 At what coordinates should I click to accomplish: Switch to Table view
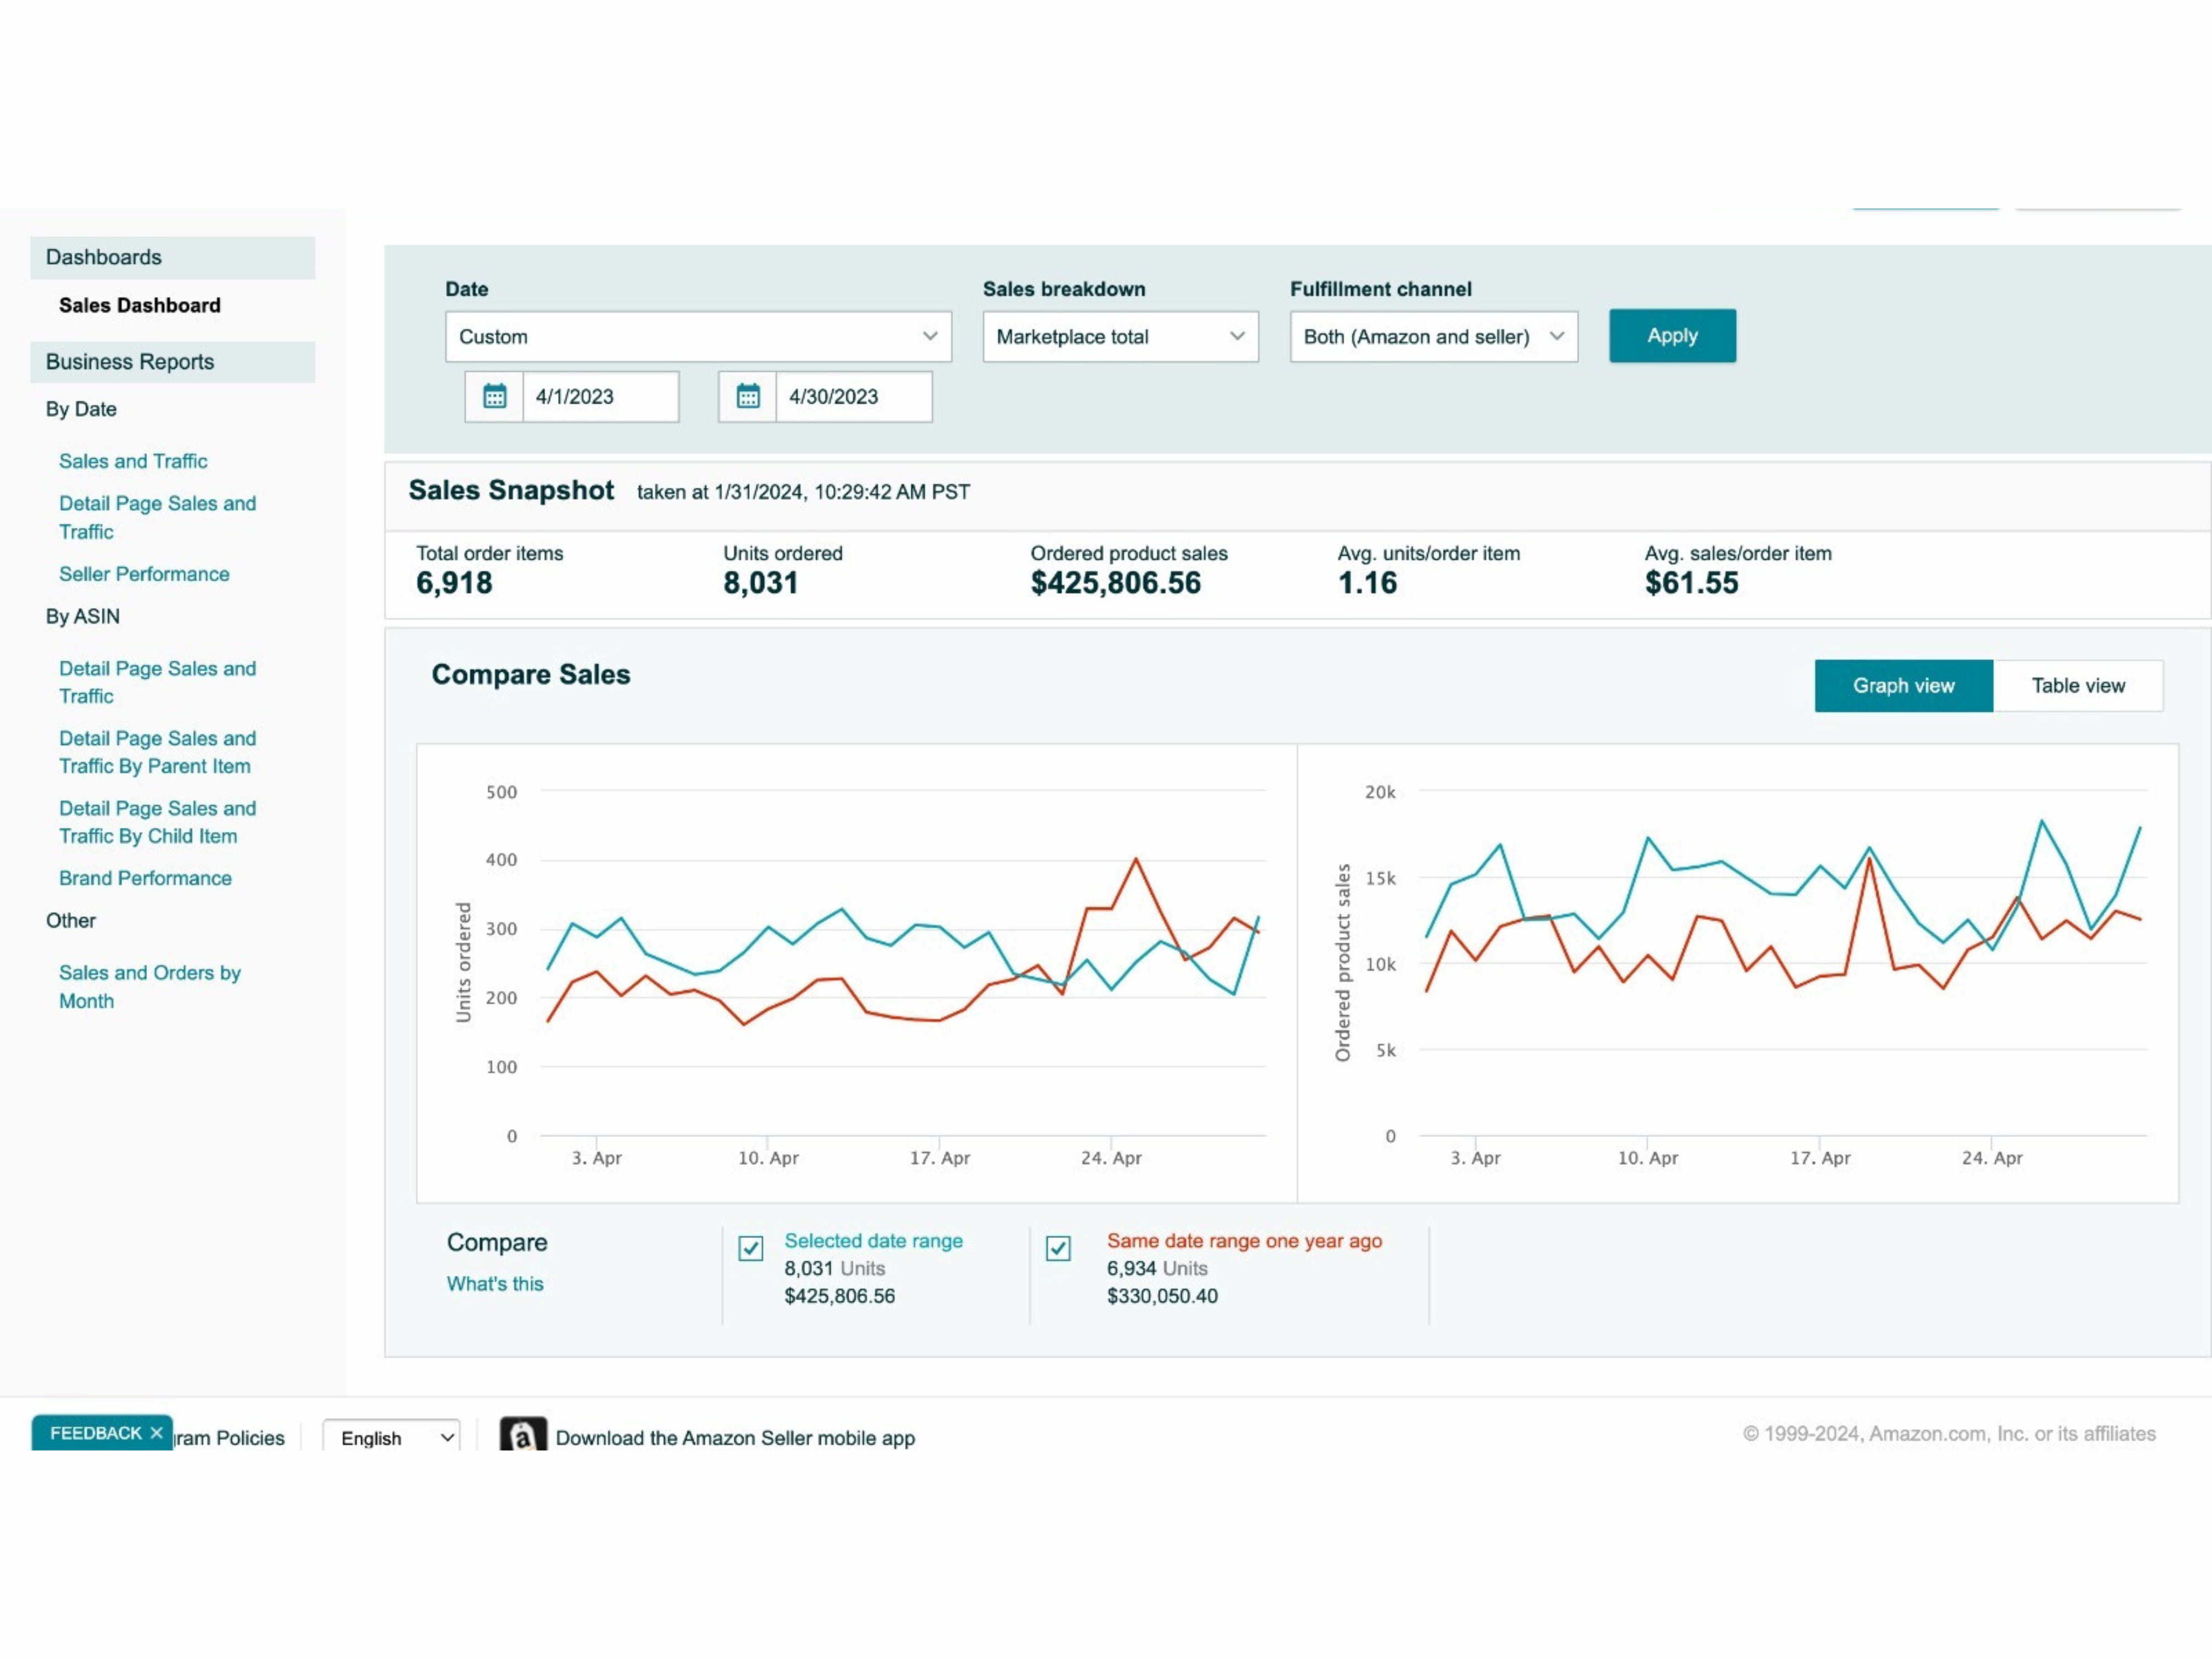click(x=2077, y=685)
